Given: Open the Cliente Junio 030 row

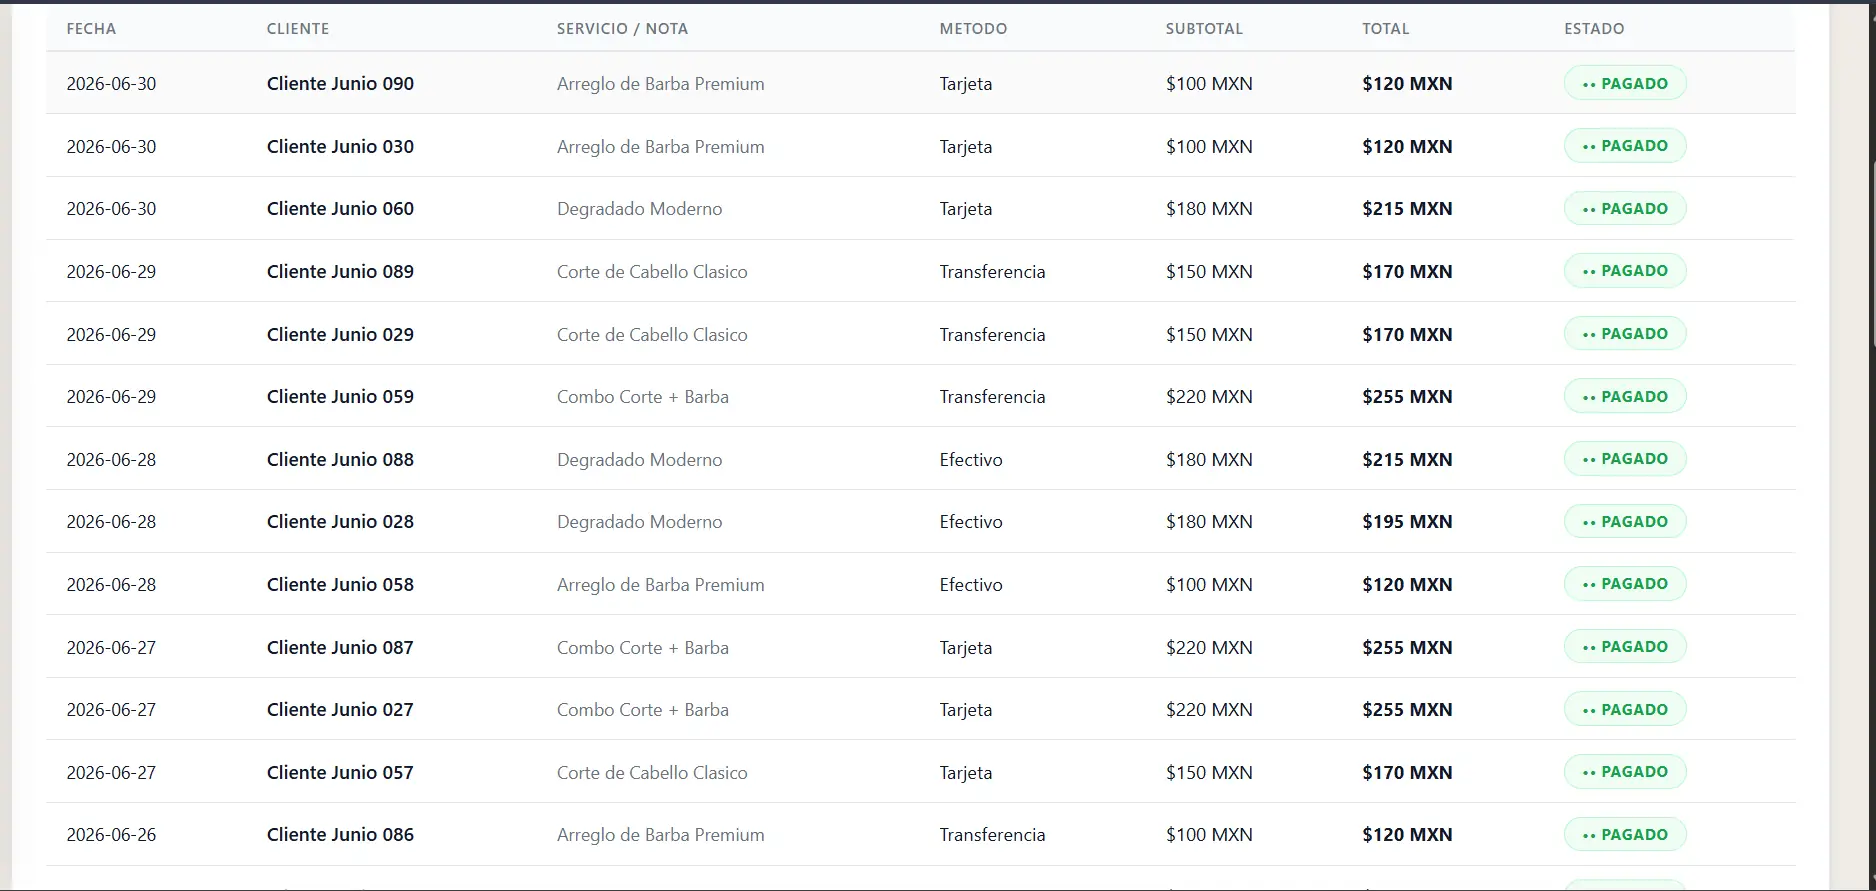Looking at the screenshot, I should coord(920,146).
